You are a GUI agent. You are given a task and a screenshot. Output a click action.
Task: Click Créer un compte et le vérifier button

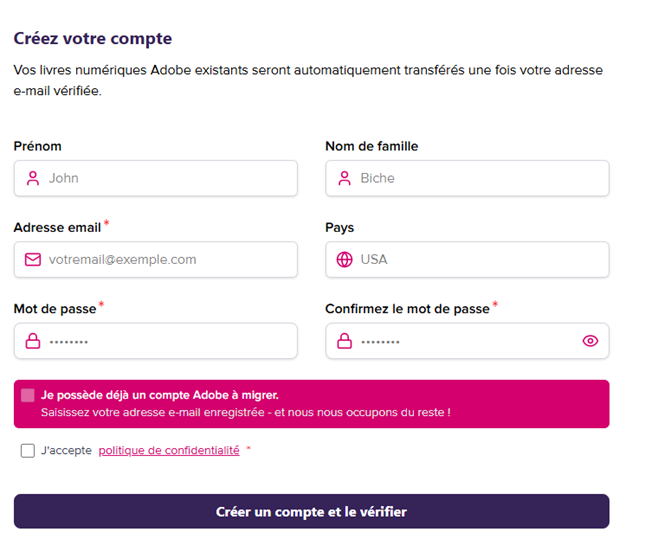pyautogui.click(x=311, y=511)
